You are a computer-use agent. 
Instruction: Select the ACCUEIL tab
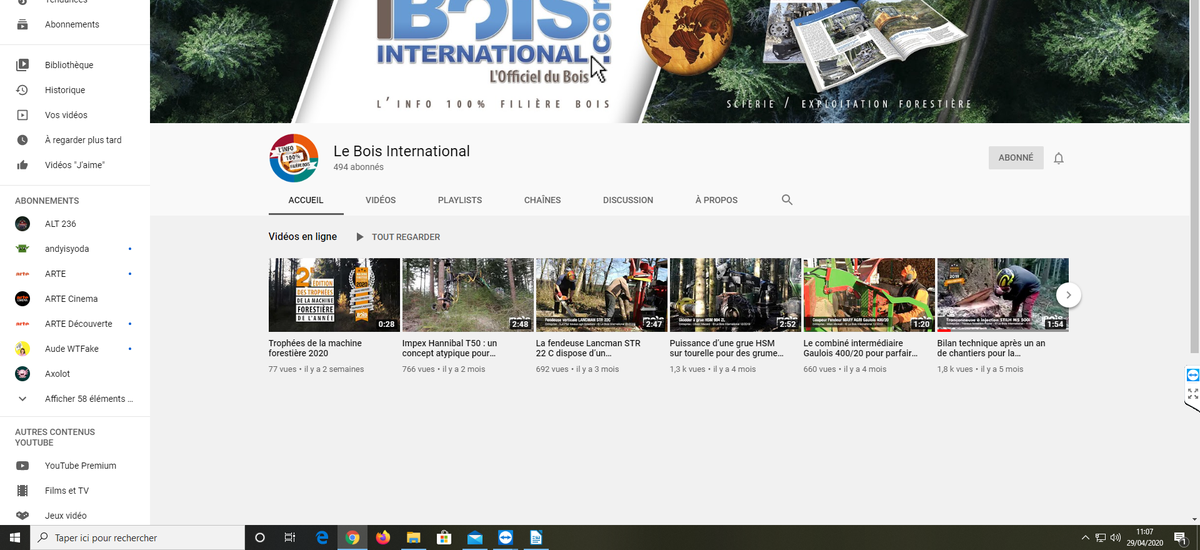[x=306, y=200]
